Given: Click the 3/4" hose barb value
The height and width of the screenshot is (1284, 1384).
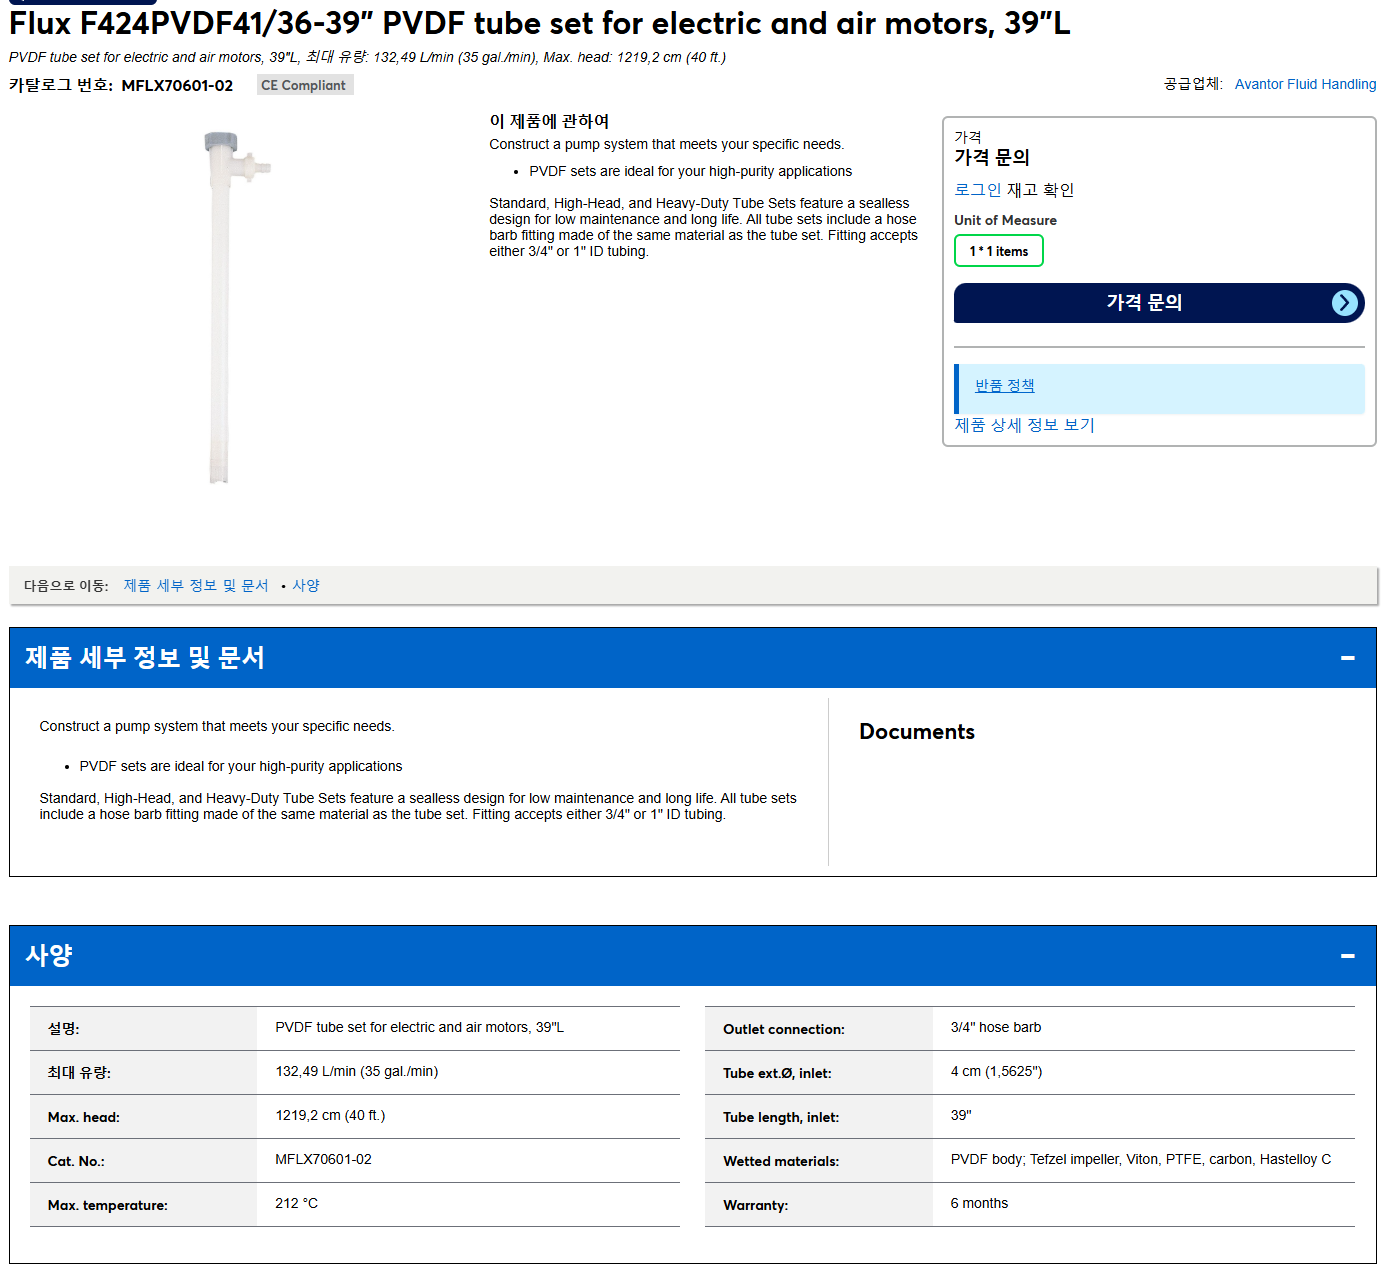Looking at the screenshot, I should (995, 1027).
